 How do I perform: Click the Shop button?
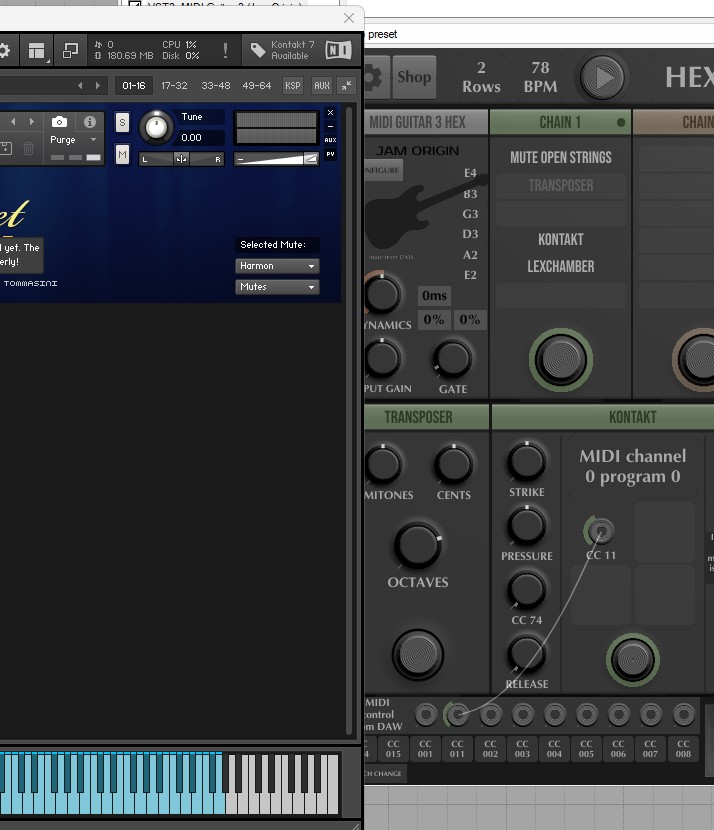coord(413,77)
